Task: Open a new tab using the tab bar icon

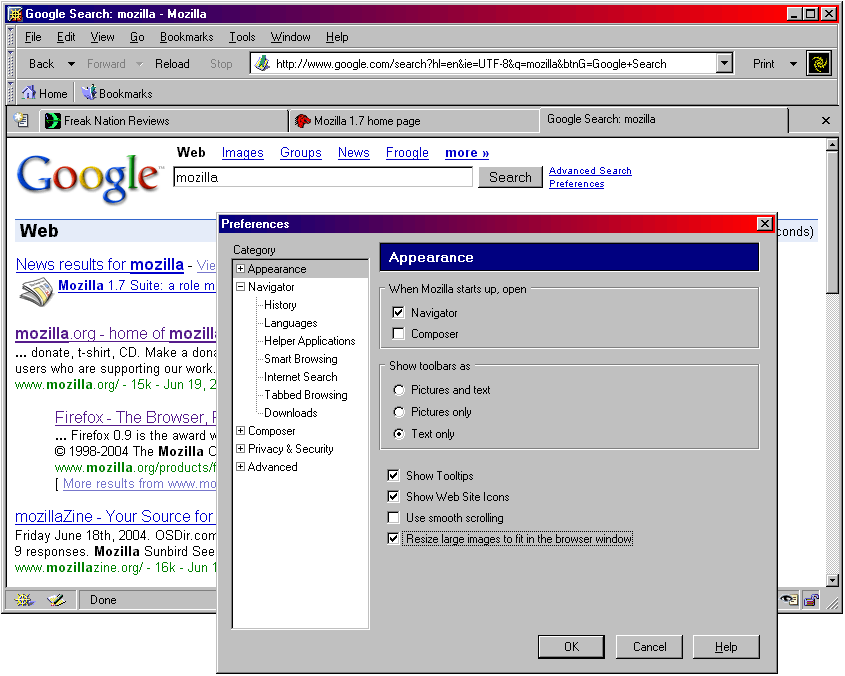Action: point(22,121)
